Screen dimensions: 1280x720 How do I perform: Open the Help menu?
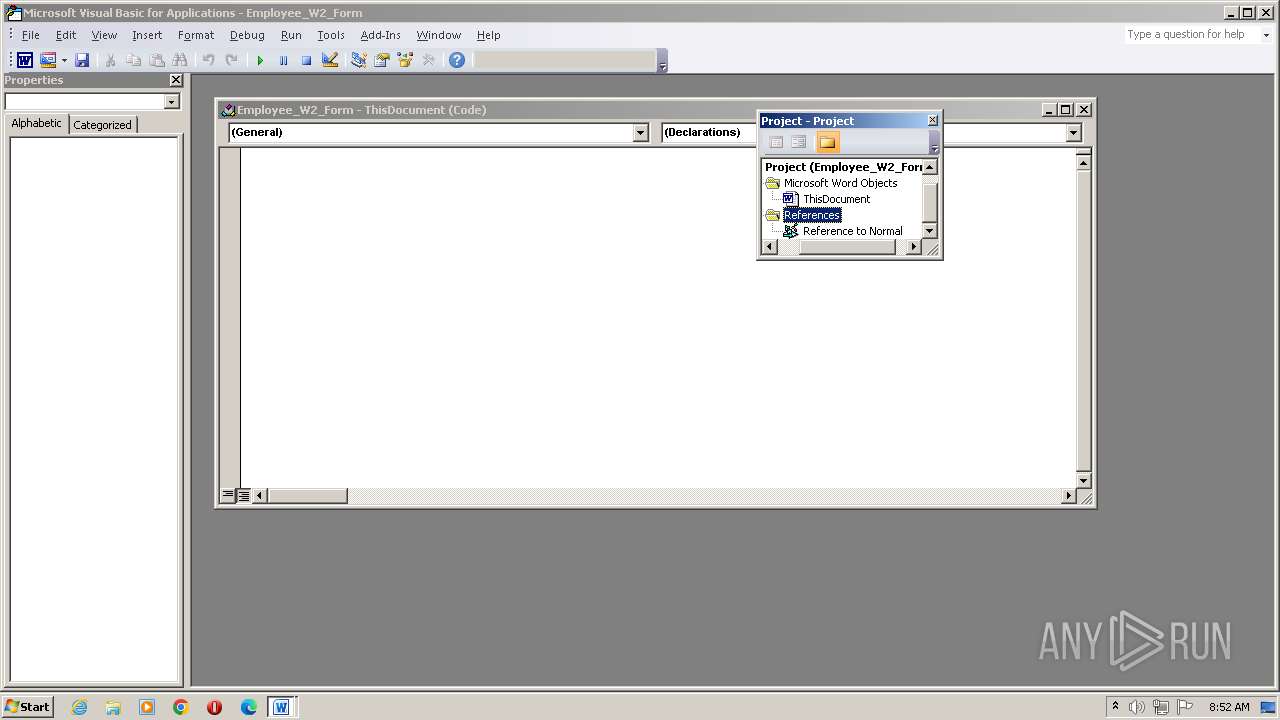click(488, 35)
